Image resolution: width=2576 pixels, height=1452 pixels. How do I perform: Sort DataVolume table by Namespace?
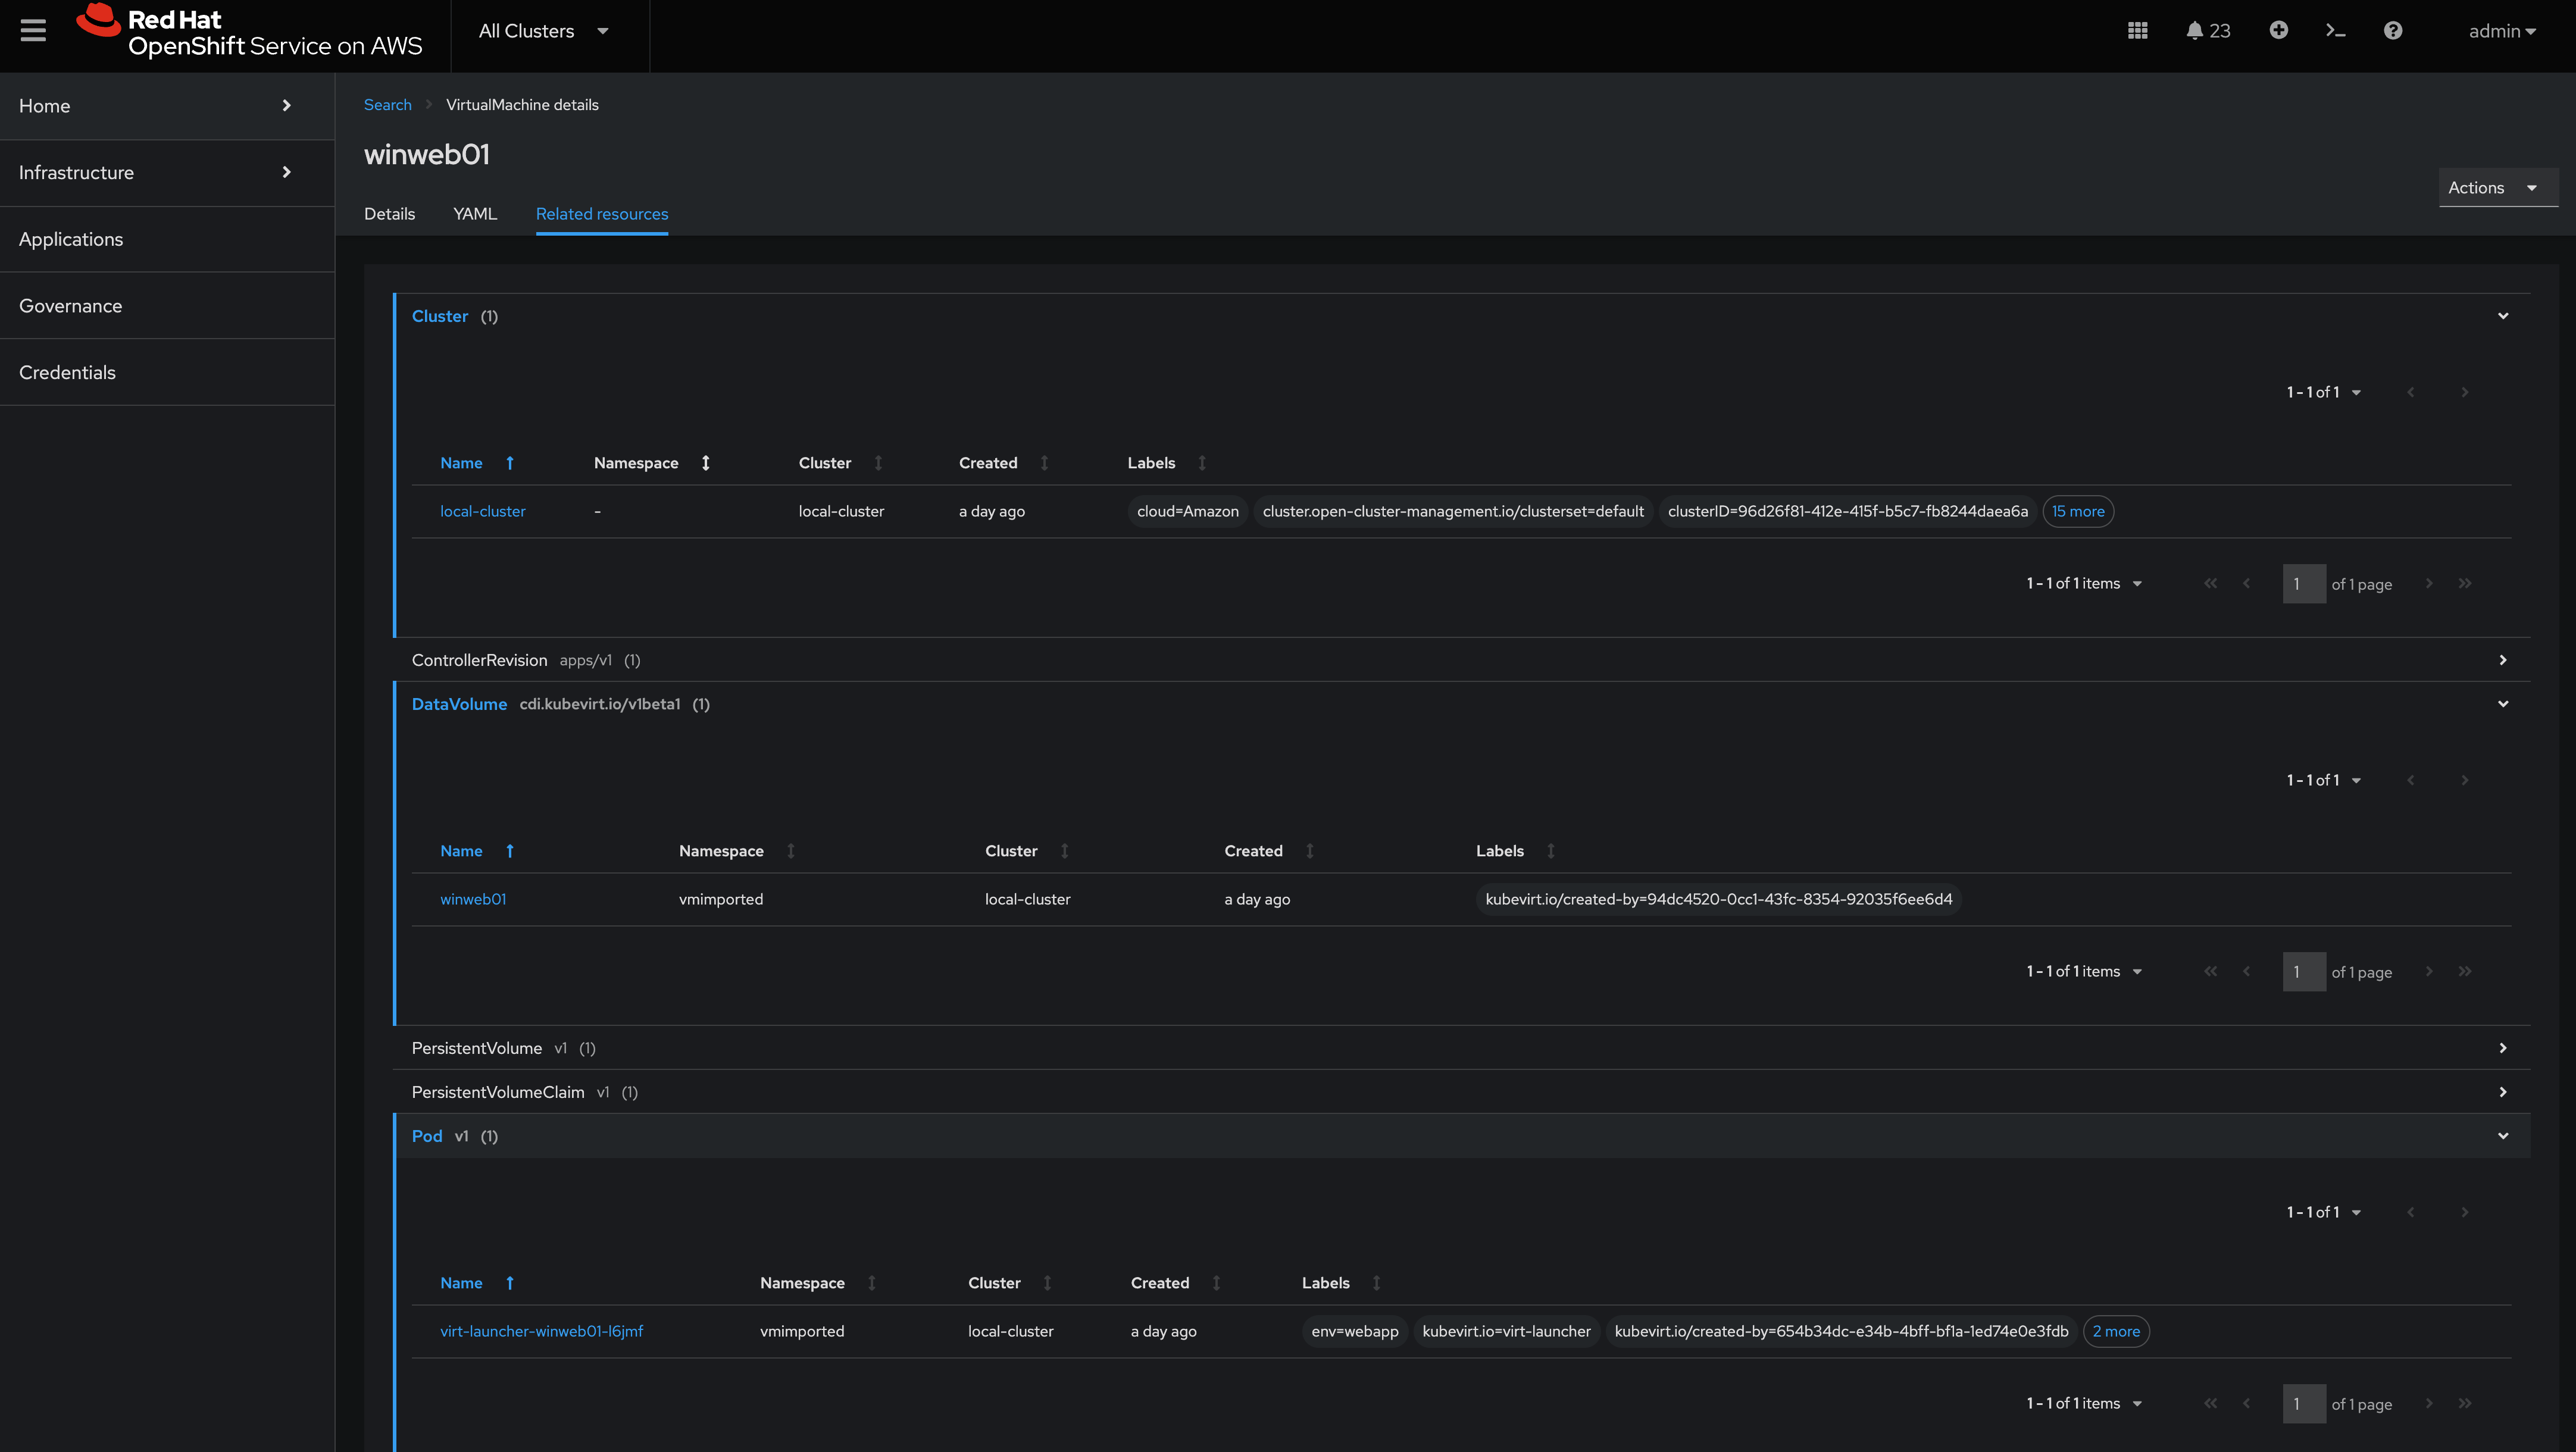point(790,851)
